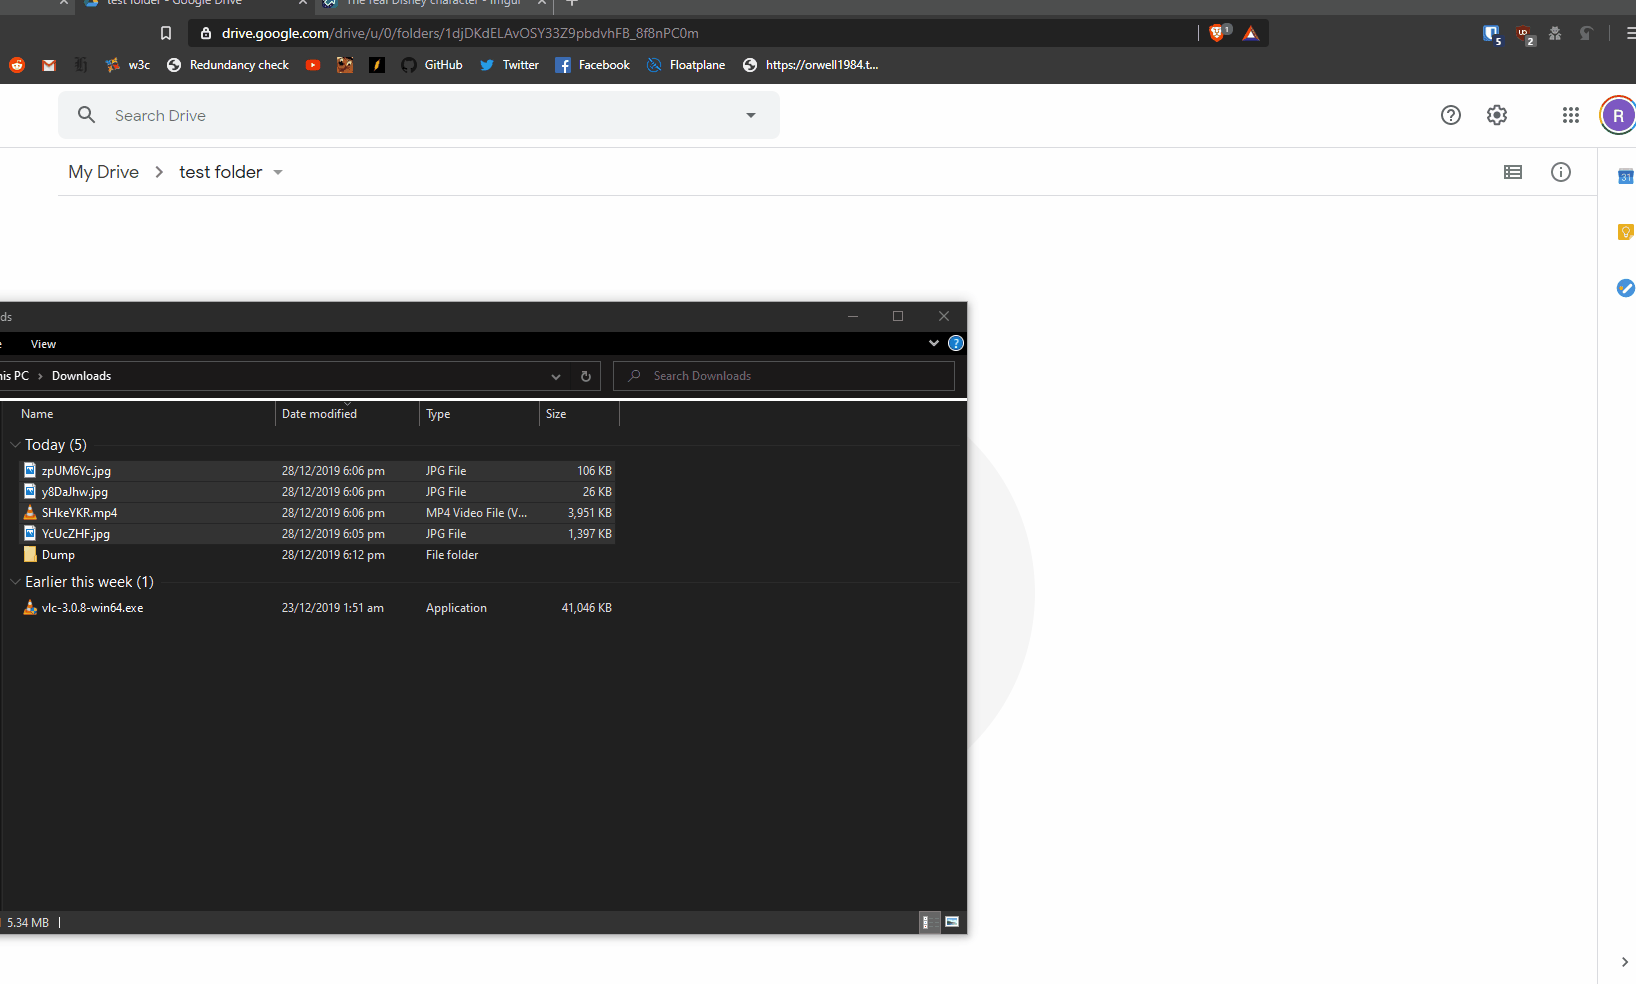Switch to The real Disney character tab
The height and width of the screenshot is (984, 1636).
[430, 4]
